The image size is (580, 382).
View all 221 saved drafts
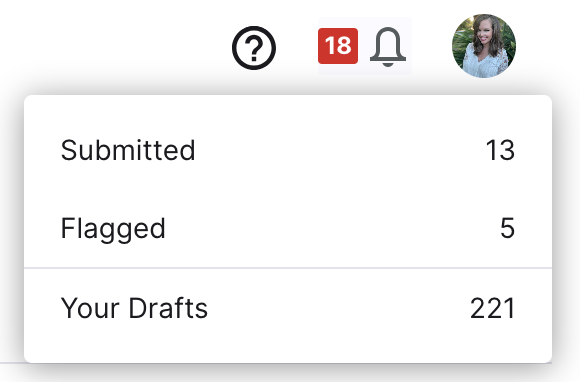pos(288,308)
